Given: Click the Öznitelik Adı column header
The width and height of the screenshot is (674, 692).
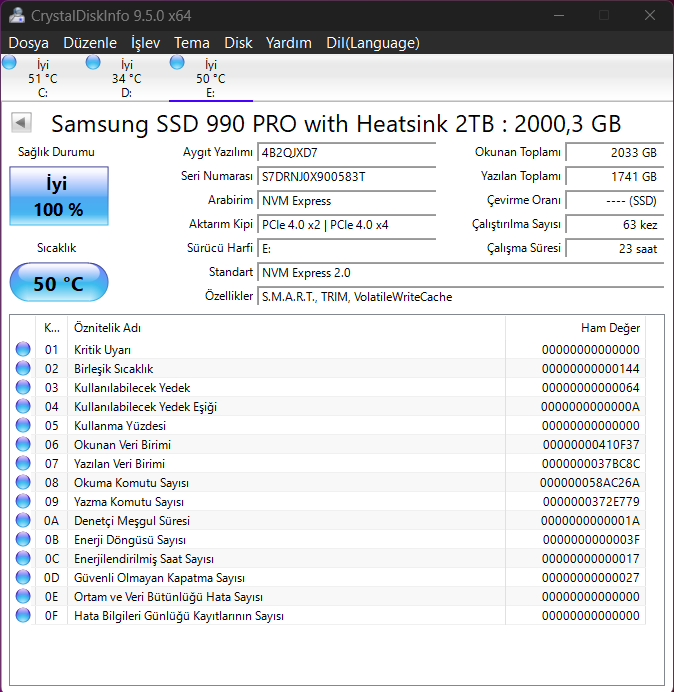Looking at the screenshot, I should click(286, 327).
